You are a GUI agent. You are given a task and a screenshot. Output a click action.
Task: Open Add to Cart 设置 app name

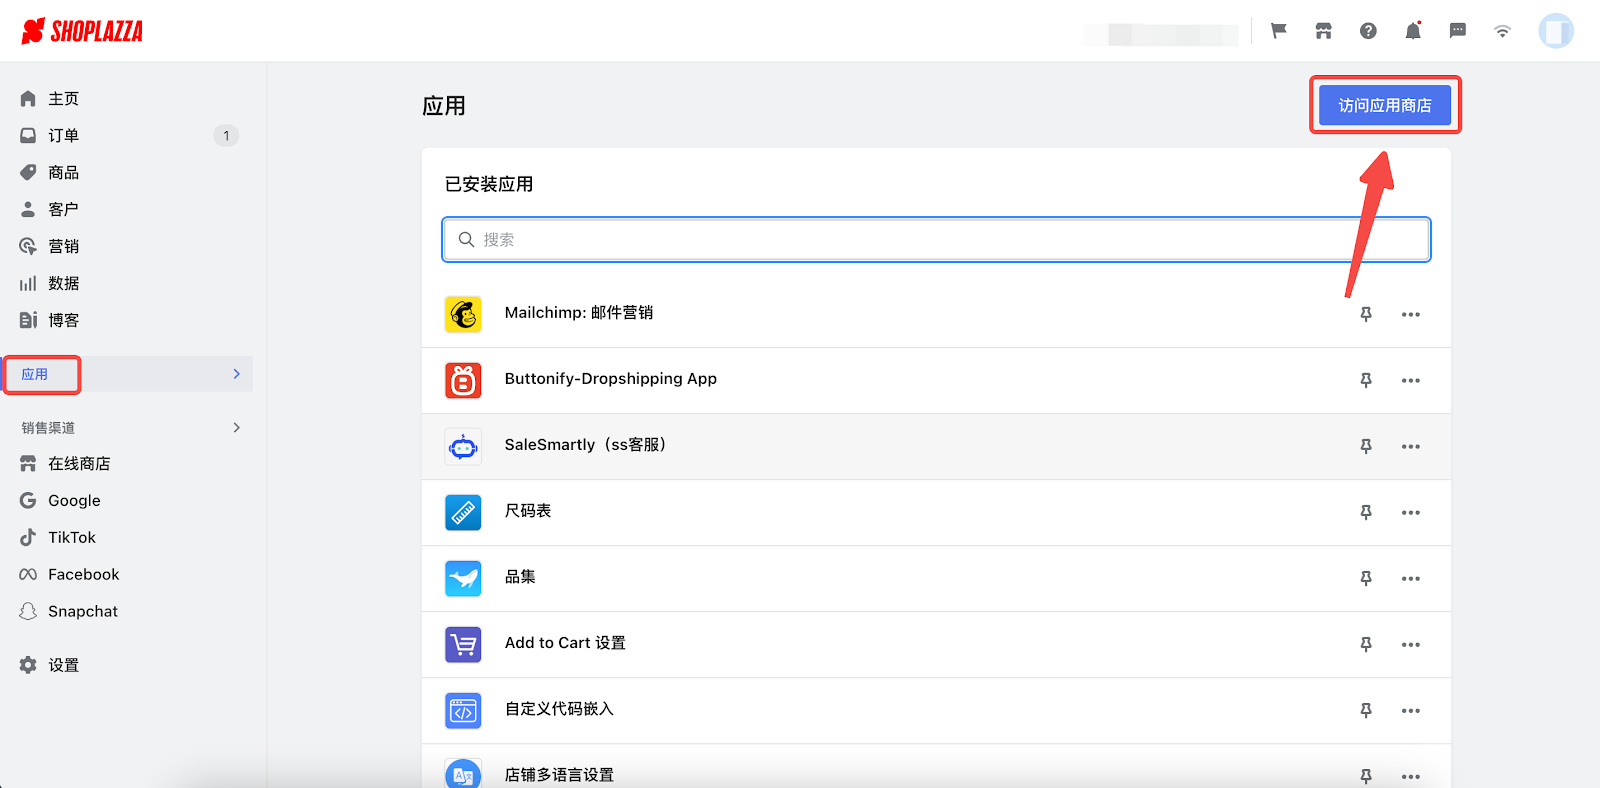pos(565,643)
